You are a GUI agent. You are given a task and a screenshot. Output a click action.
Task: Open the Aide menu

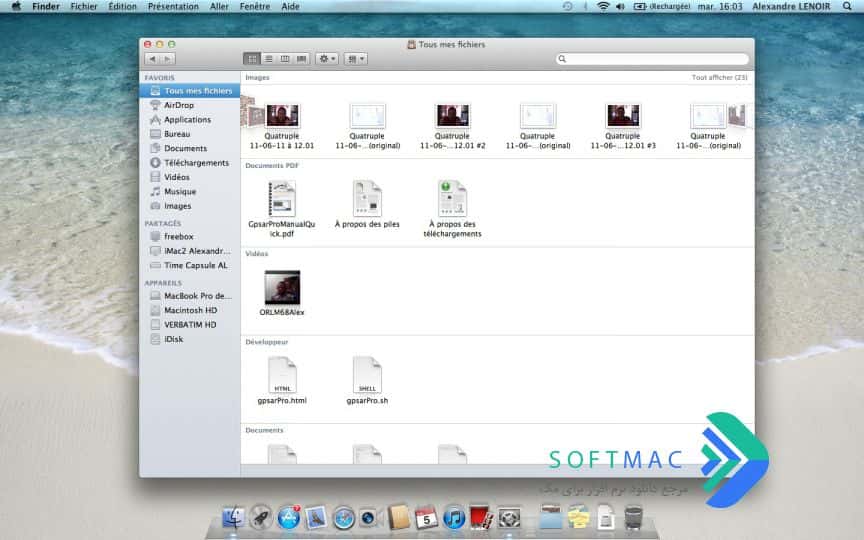tap(290, 7)
